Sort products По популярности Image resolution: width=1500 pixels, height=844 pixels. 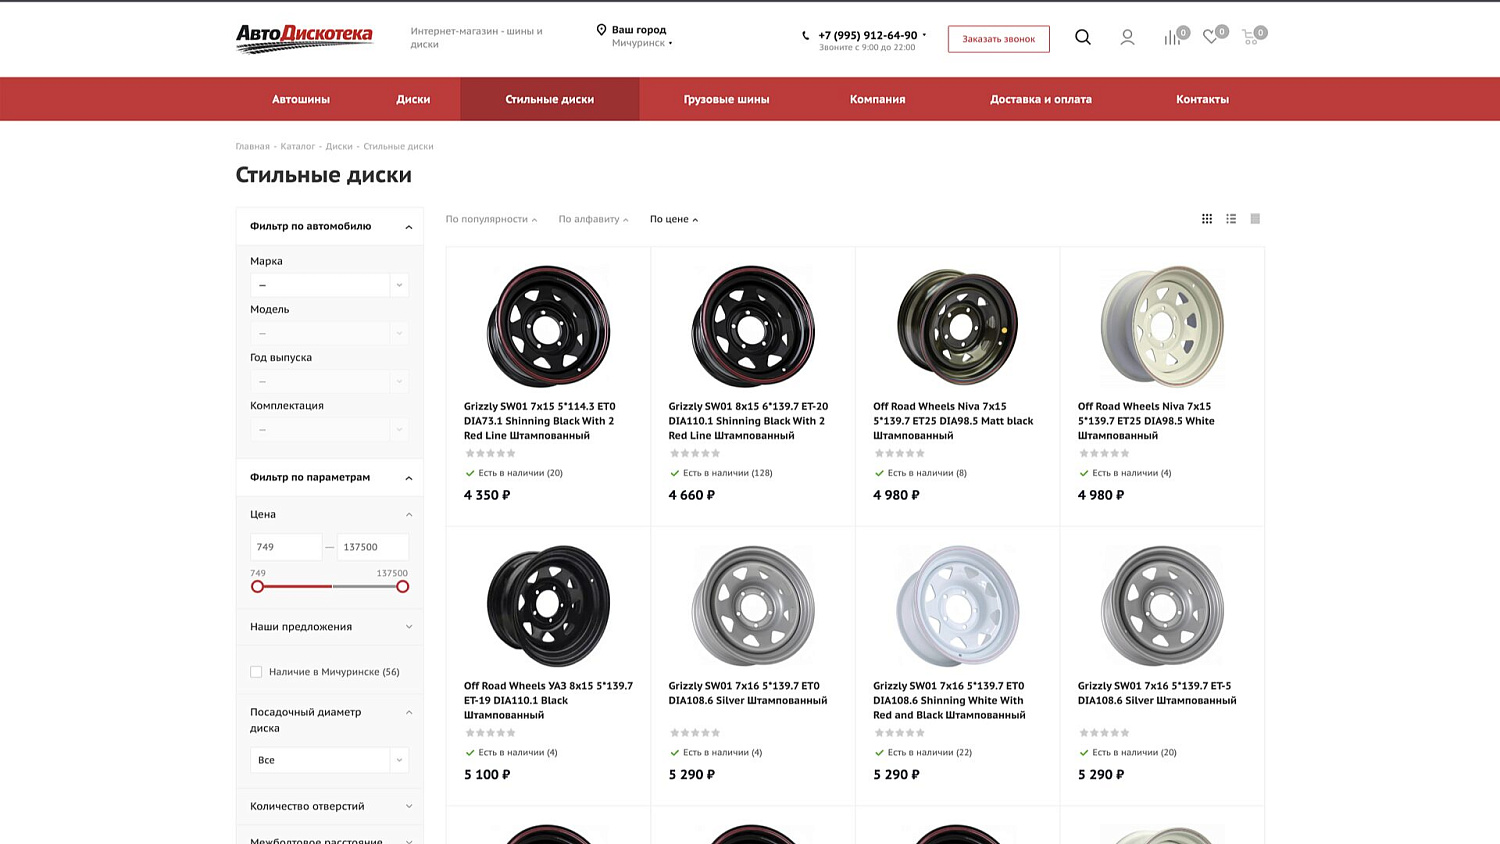pos(491,219)
